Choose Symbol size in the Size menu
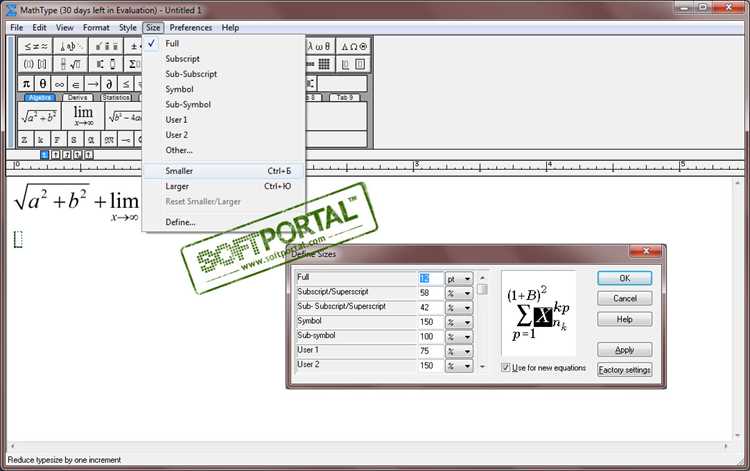Screen dimensions: 750x471 (224, 89)
